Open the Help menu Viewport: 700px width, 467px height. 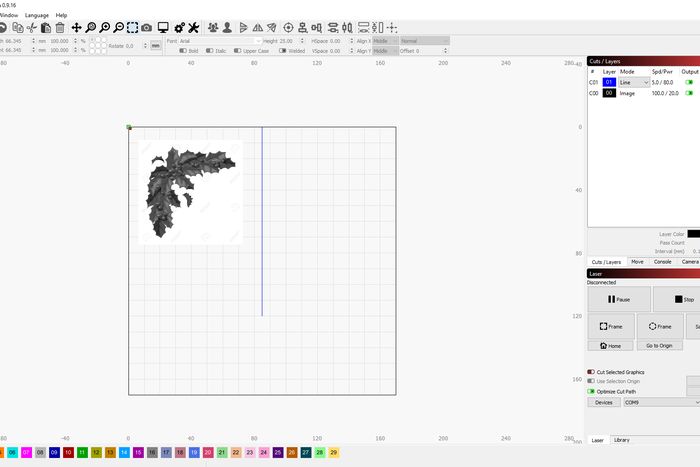(x=62, y=15)
